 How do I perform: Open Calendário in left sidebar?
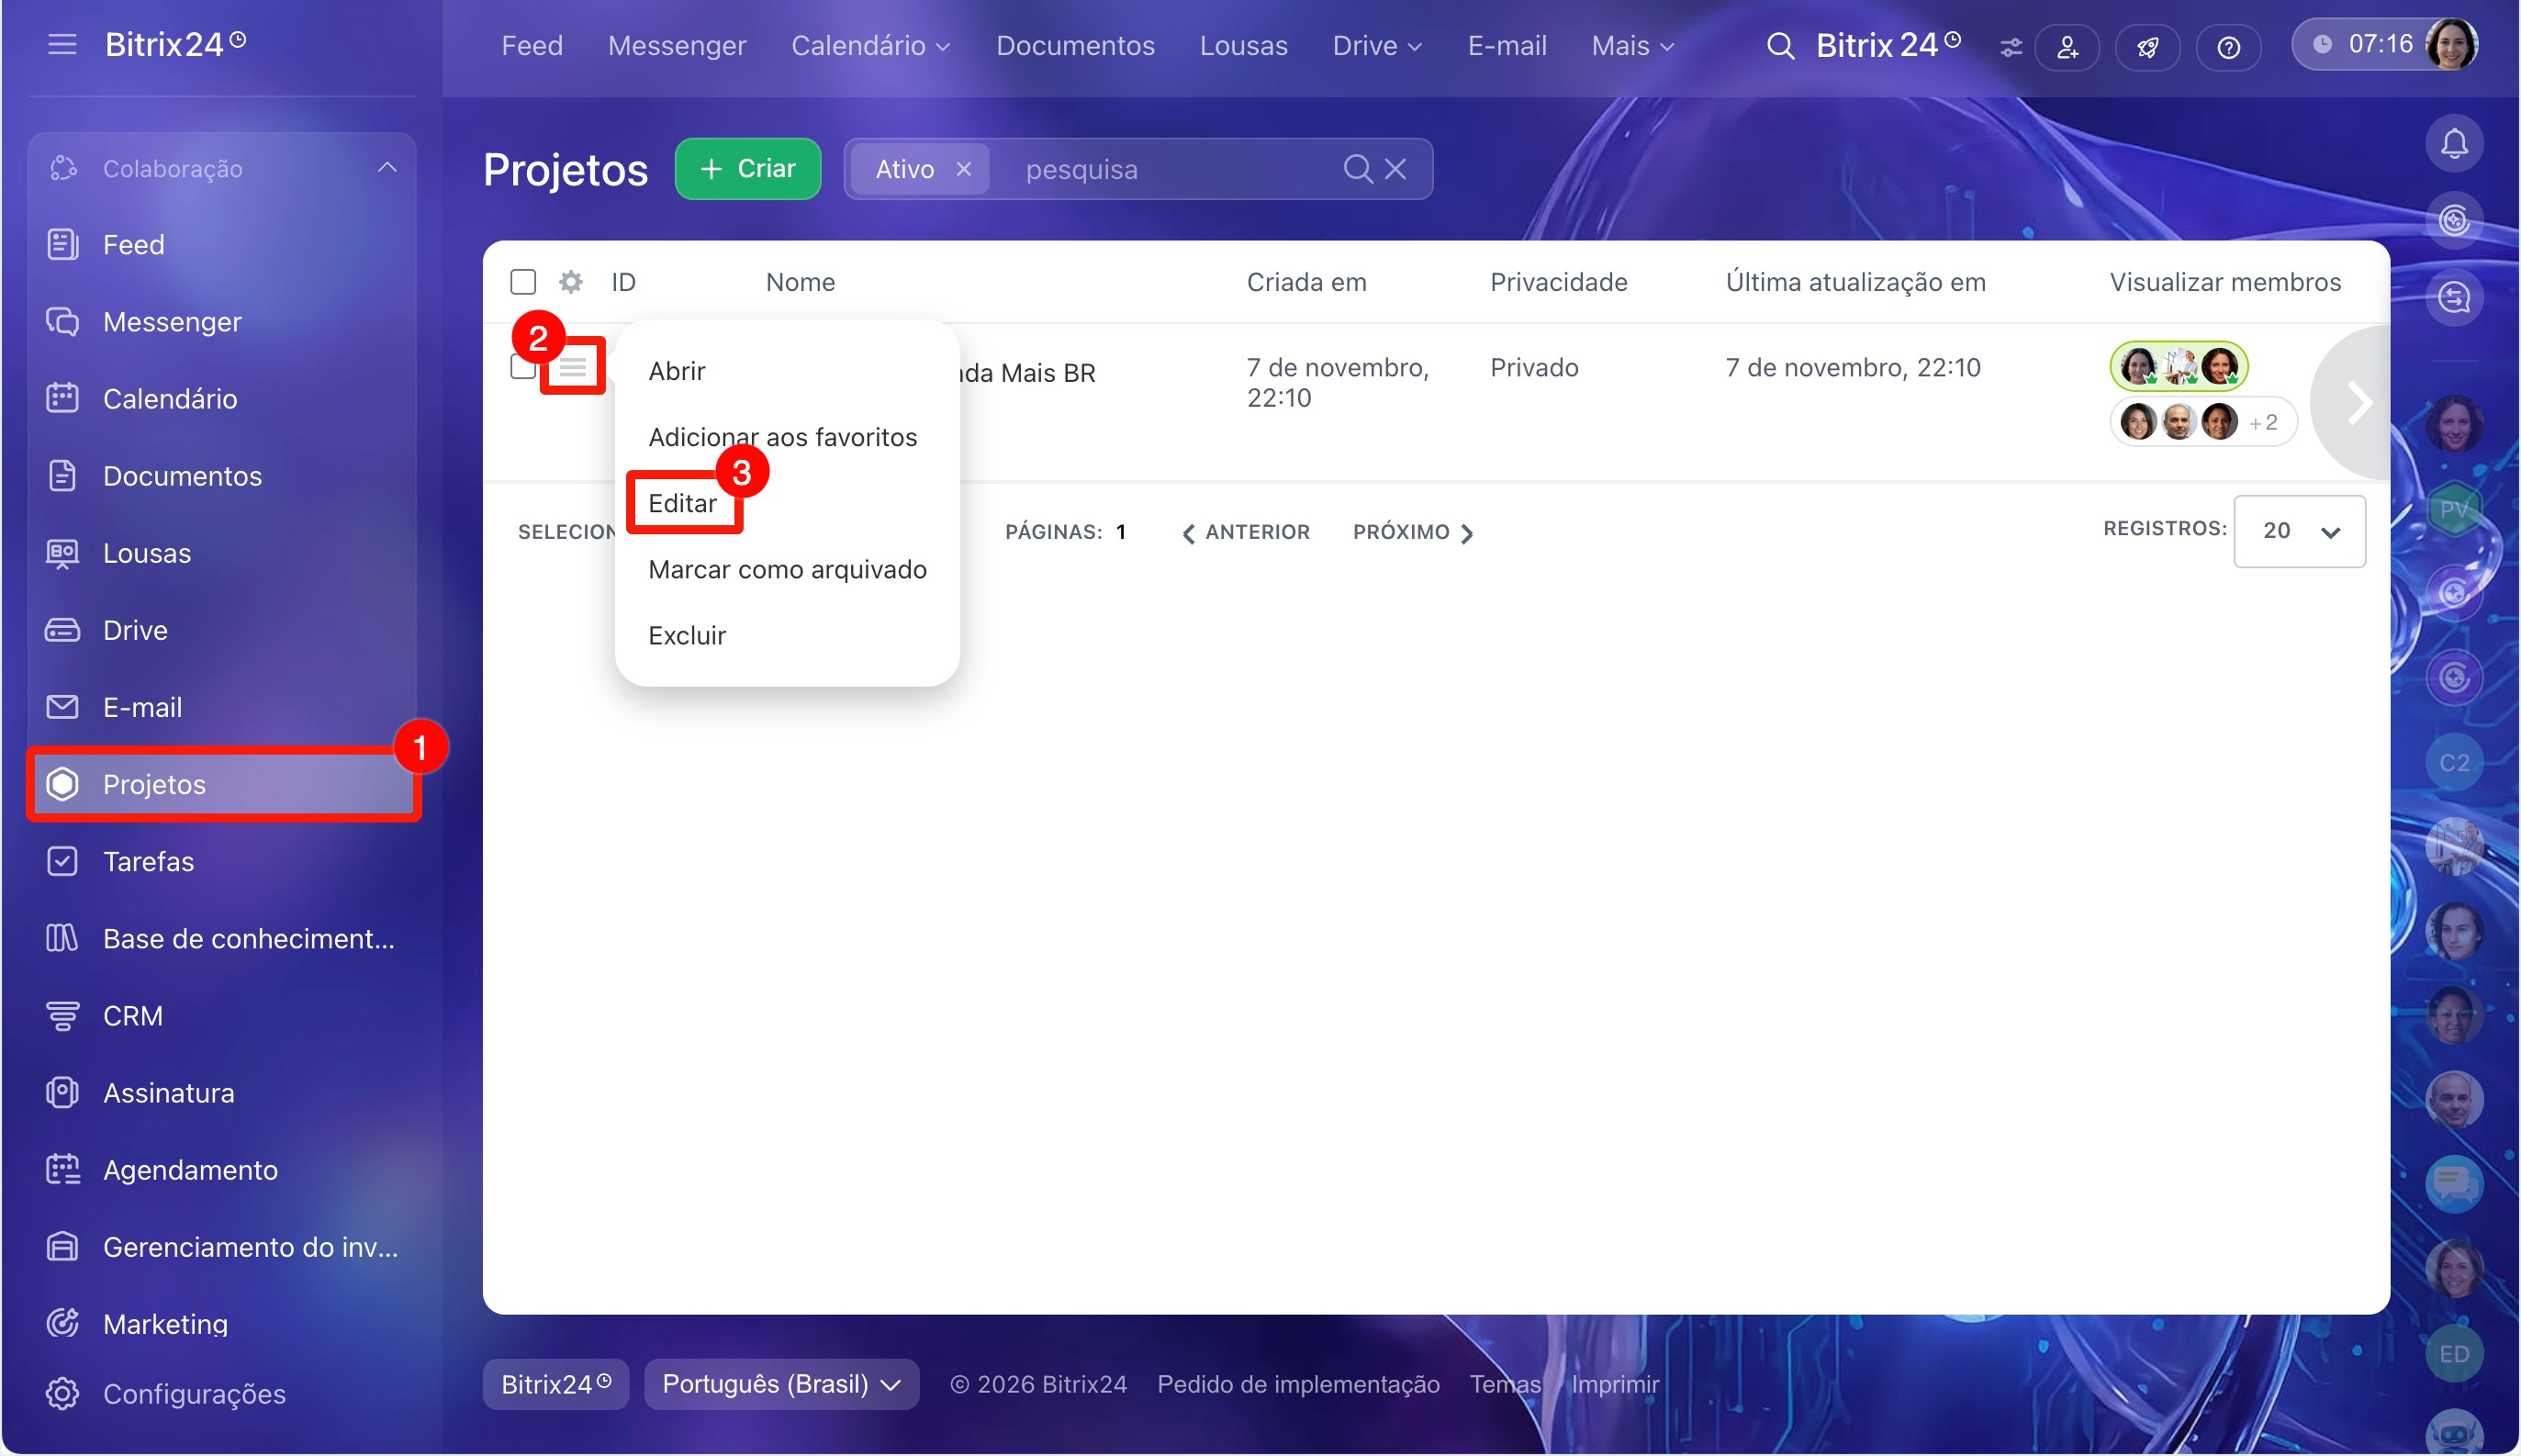(221, 399)
